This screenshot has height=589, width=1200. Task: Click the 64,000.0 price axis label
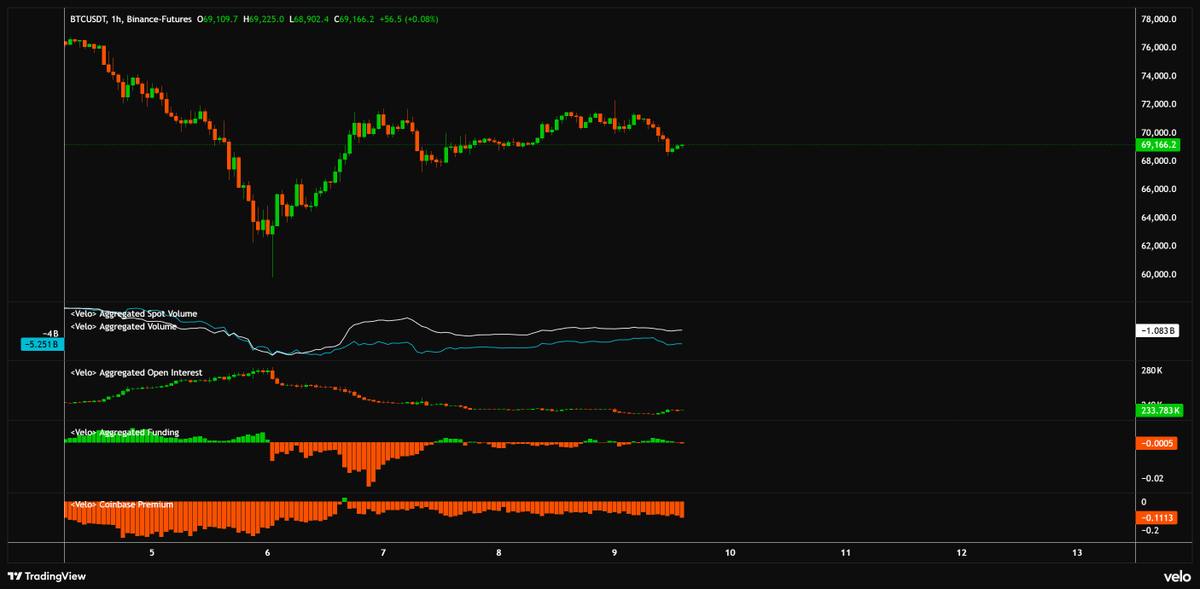click(1159, 218)
